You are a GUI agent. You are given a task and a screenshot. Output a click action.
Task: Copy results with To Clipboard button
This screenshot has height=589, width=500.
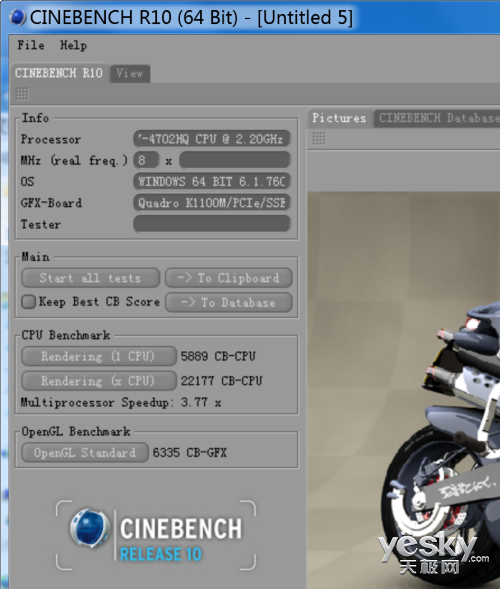pyautogui.click(x=228, y=278)
